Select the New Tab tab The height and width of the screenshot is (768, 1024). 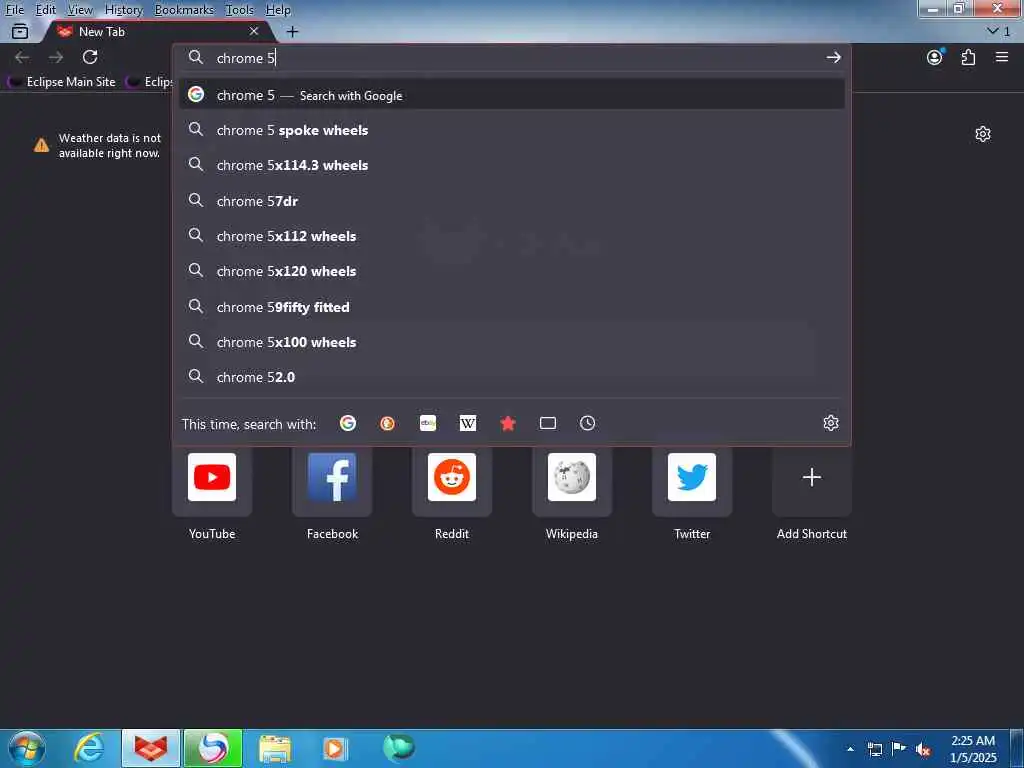(157, 31)
